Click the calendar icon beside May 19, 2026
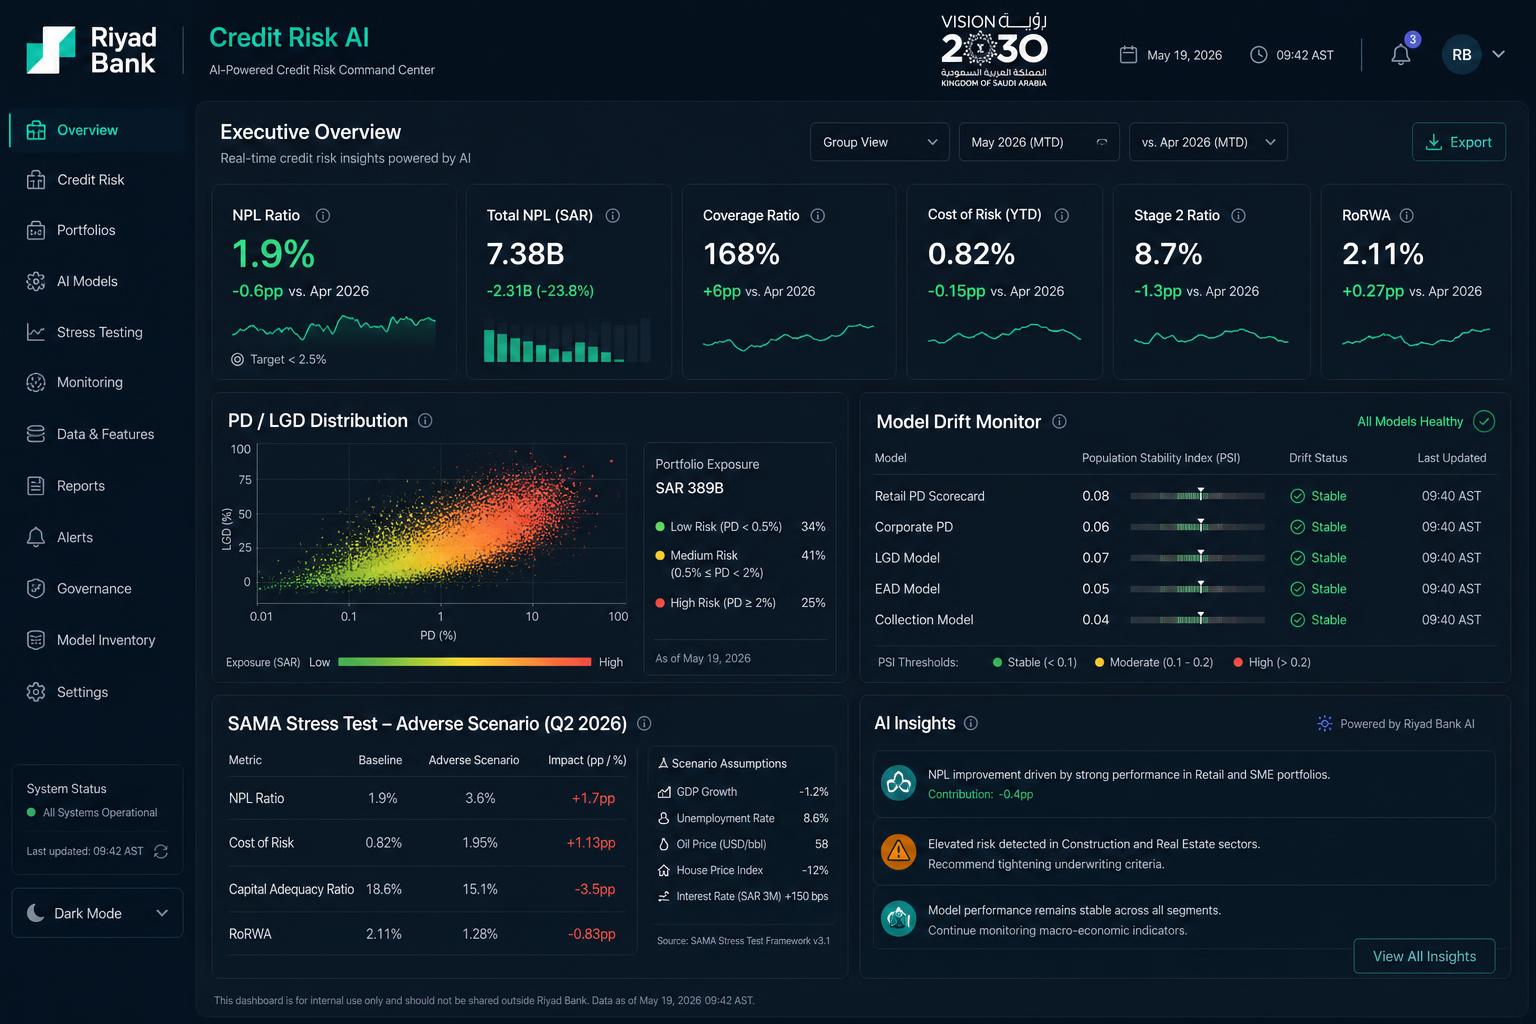 click(1128, 55)
